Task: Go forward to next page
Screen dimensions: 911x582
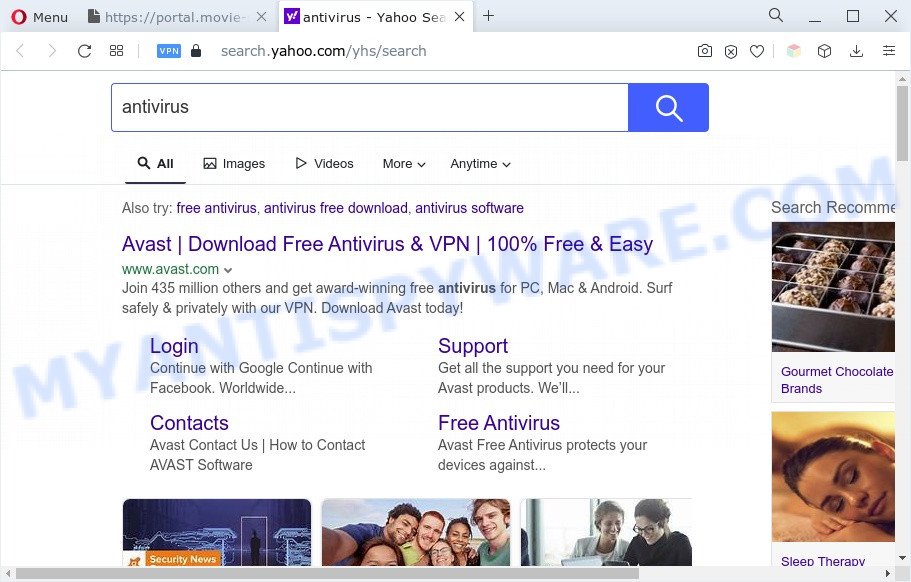Action: click(x=52, y=51)
